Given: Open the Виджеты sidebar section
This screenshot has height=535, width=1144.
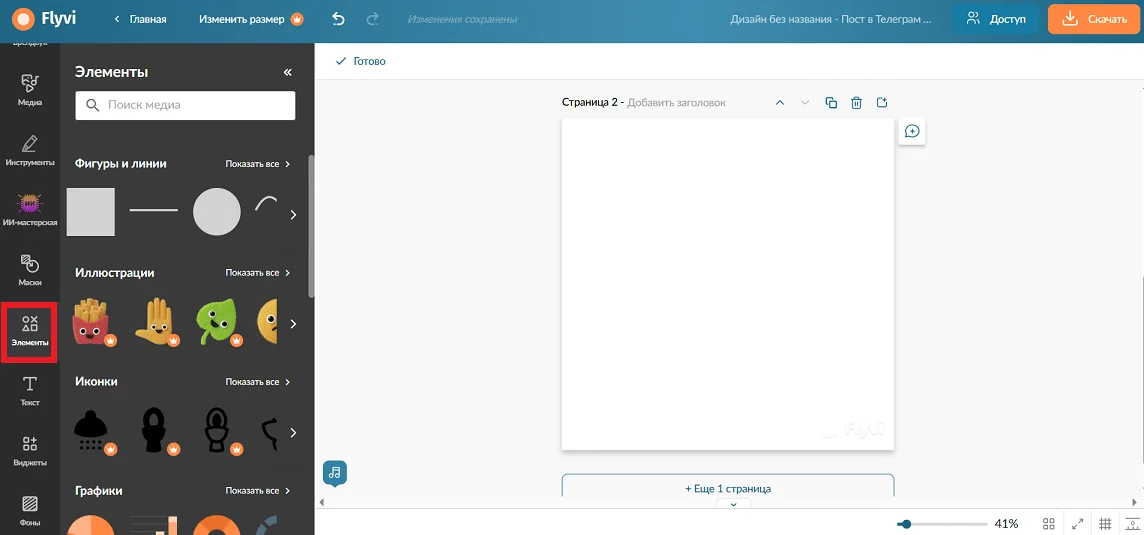Looking at the screenshot, I should tap(30, 450).
